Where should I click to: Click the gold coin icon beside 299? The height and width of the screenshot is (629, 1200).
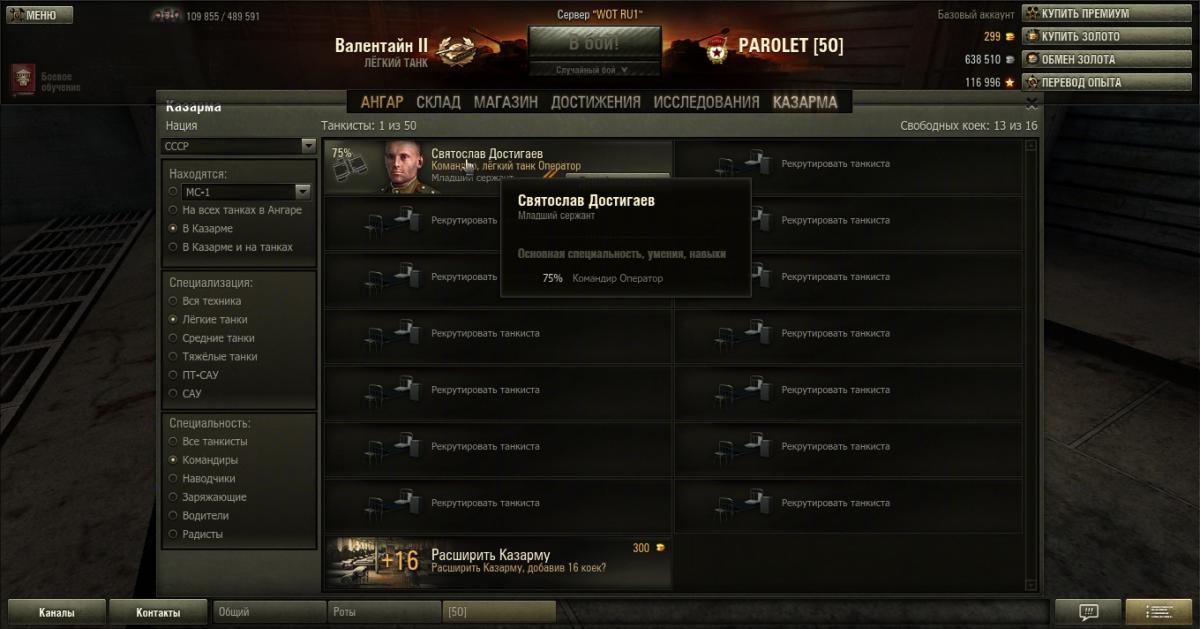1009,37
